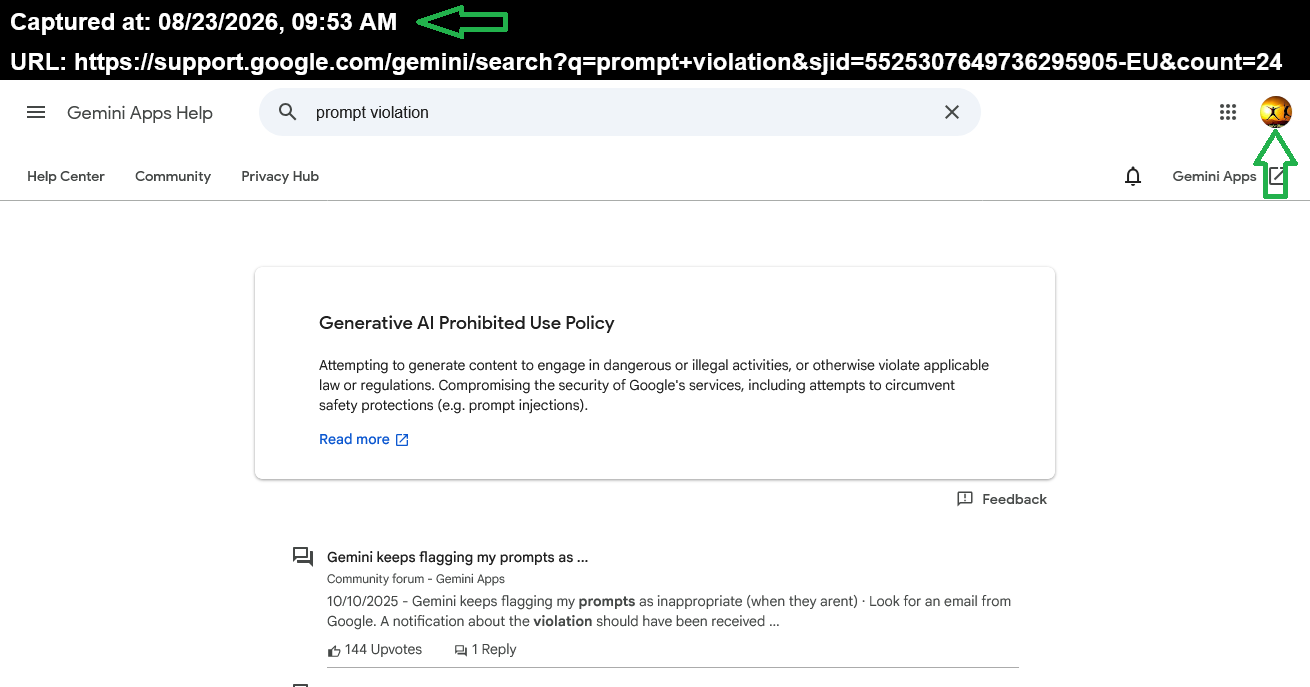Click the reply icon by 1 Reply
Viewport: 1310px width, 687px height.
tap(461, 650)
